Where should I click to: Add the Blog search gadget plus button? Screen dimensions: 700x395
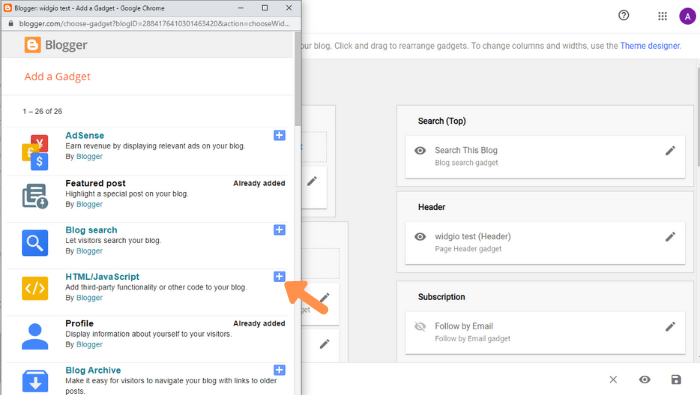(x=279, y=230)
